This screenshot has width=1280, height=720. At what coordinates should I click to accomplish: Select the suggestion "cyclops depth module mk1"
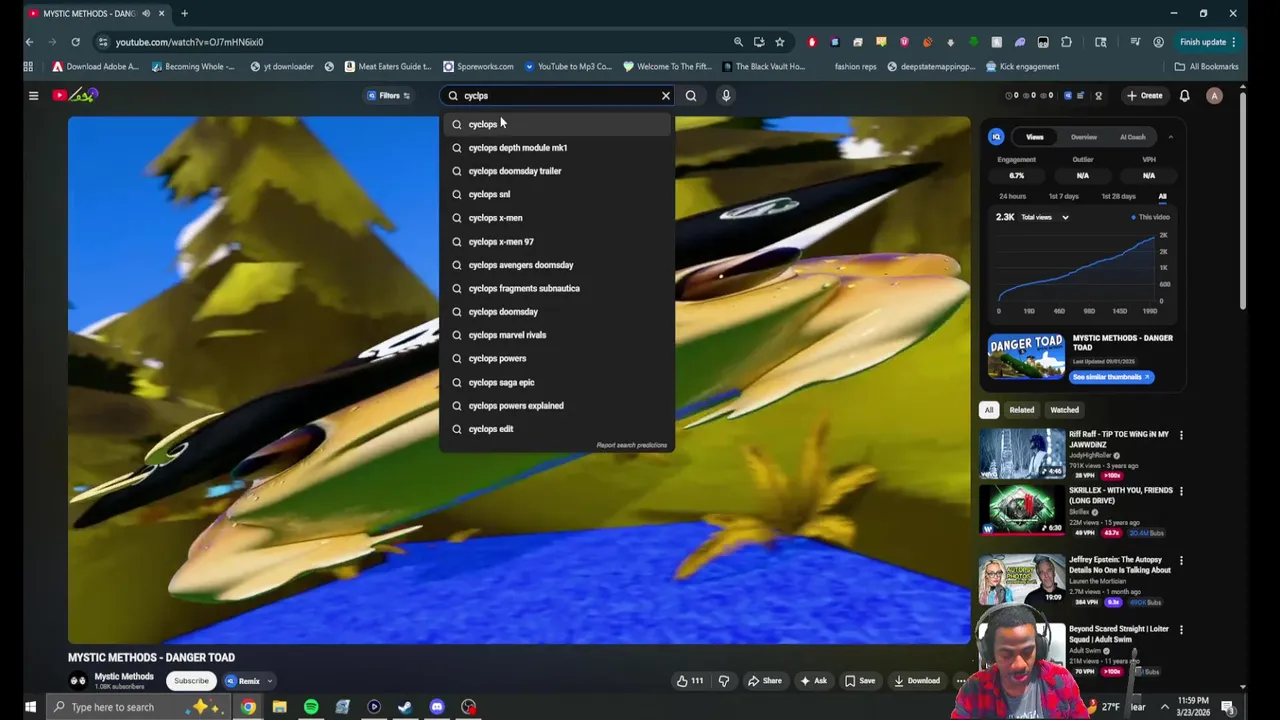point(557,148)
